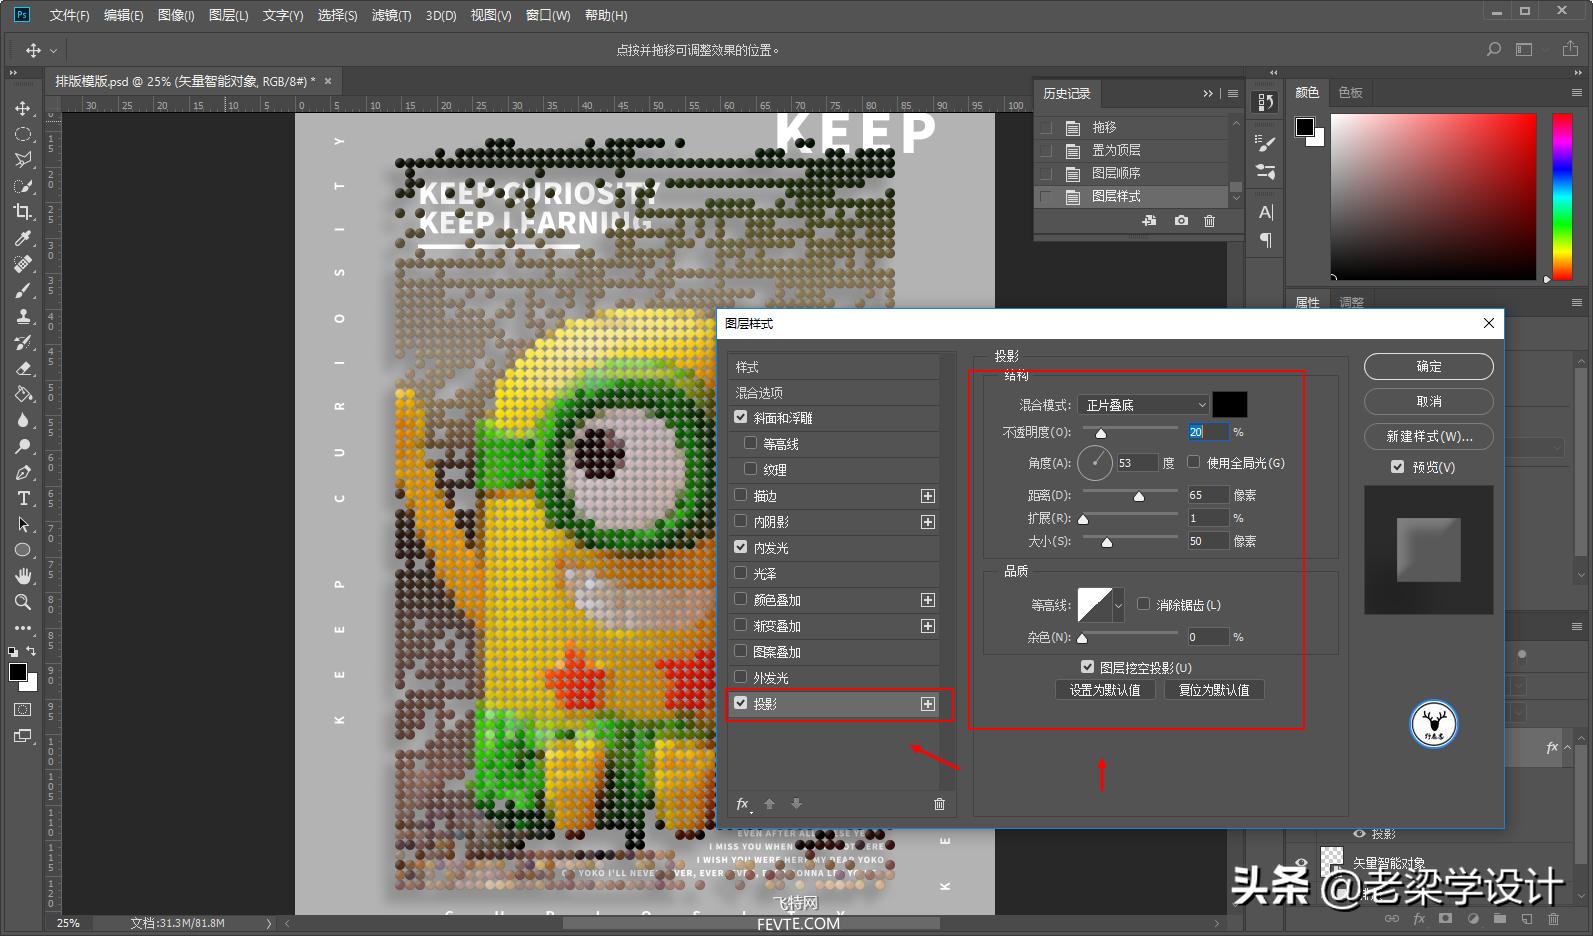Click the trash icon in History panel
Screen dimensions: 1593x936
(1209, 221)
